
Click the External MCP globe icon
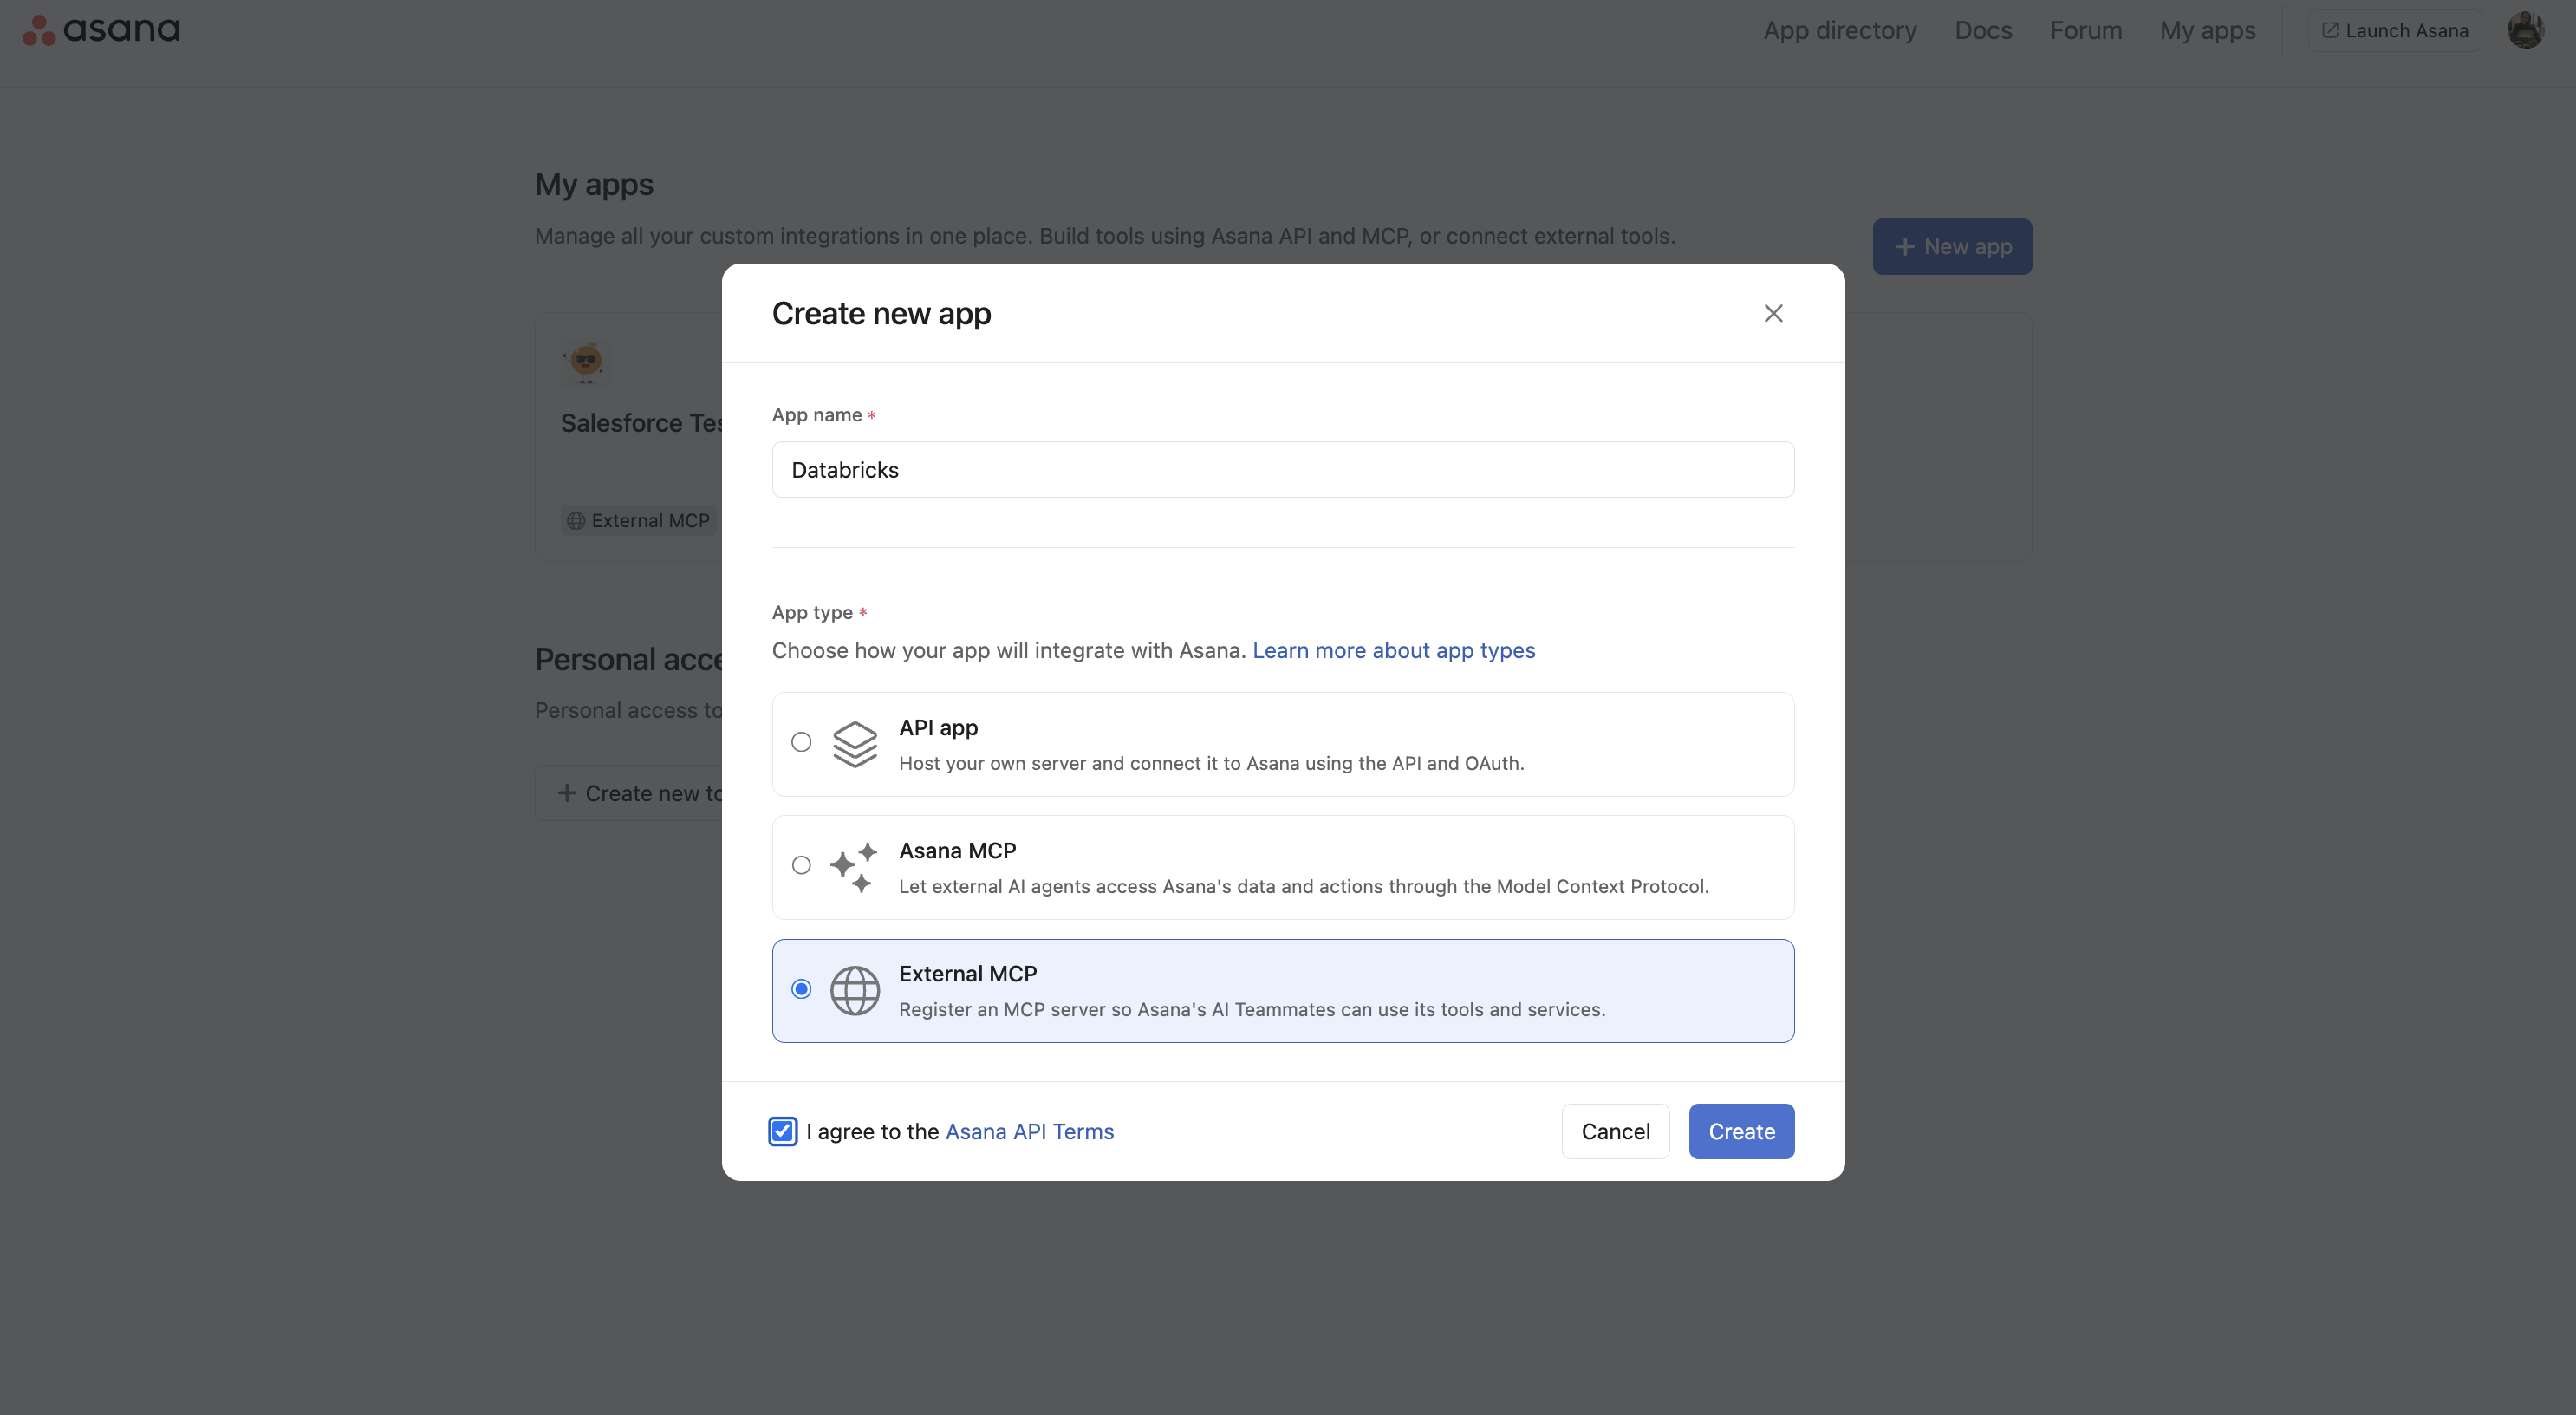pos(855,990)
